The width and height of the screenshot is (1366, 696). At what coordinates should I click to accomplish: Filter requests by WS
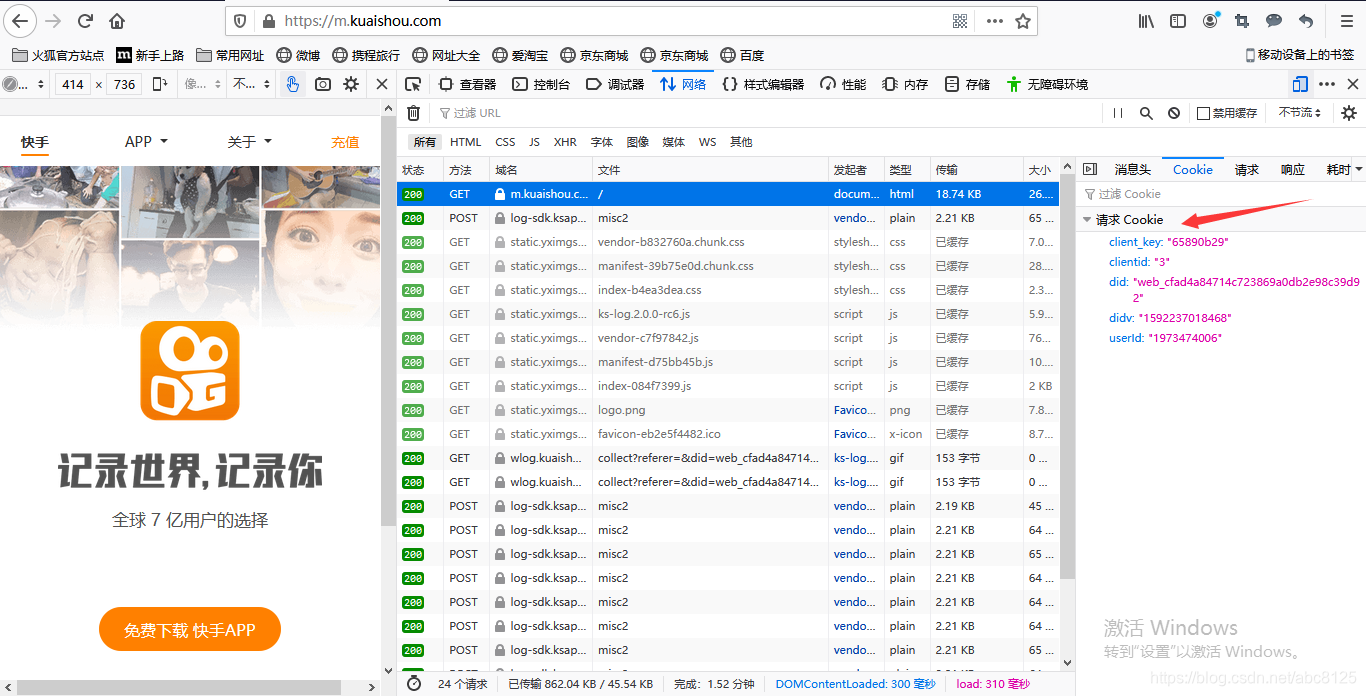[x=707, y=142]
